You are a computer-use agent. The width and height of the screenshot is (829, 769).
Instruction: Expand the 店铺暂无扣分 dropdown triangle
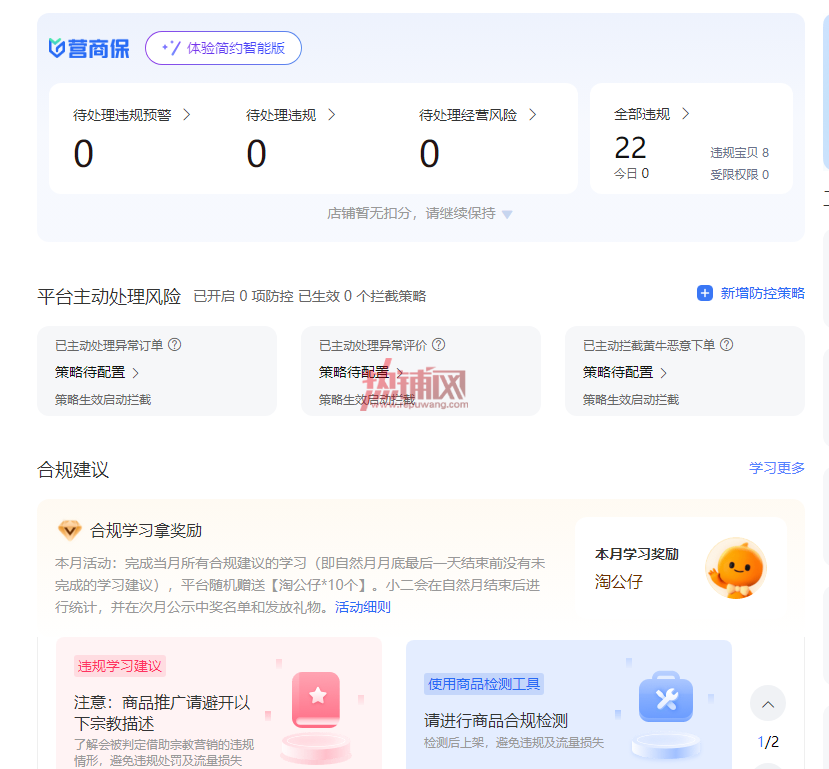point(507,215)
